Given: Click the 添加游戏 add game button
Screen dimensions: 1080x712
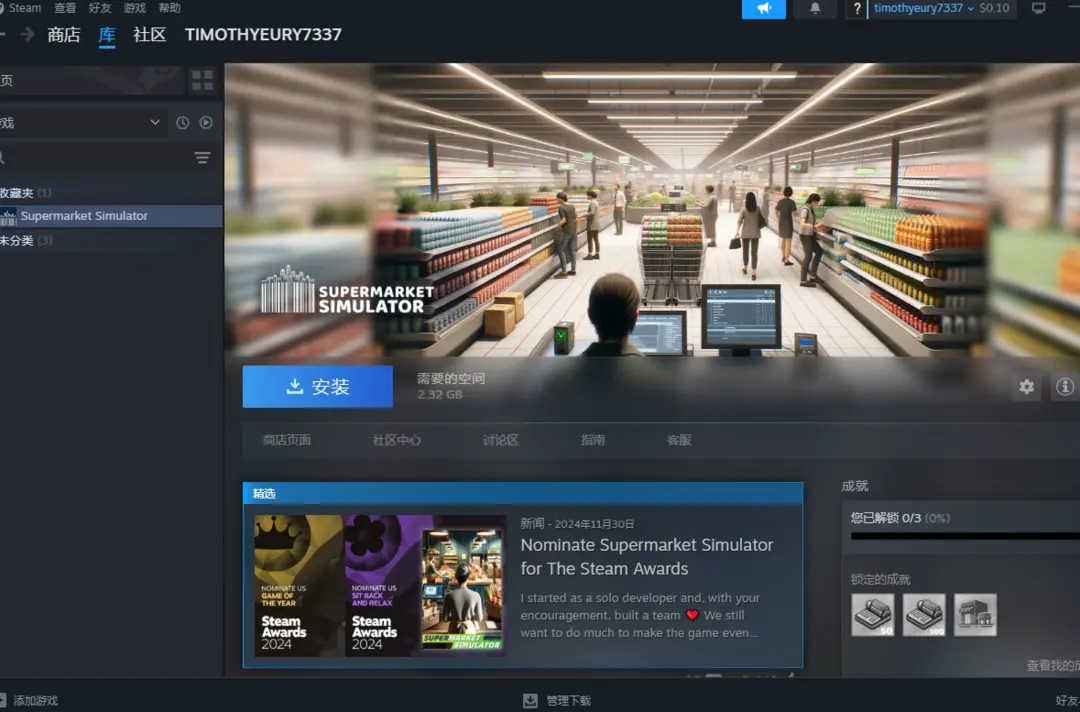Looking at the screenshot, I should tap(29, 701).
